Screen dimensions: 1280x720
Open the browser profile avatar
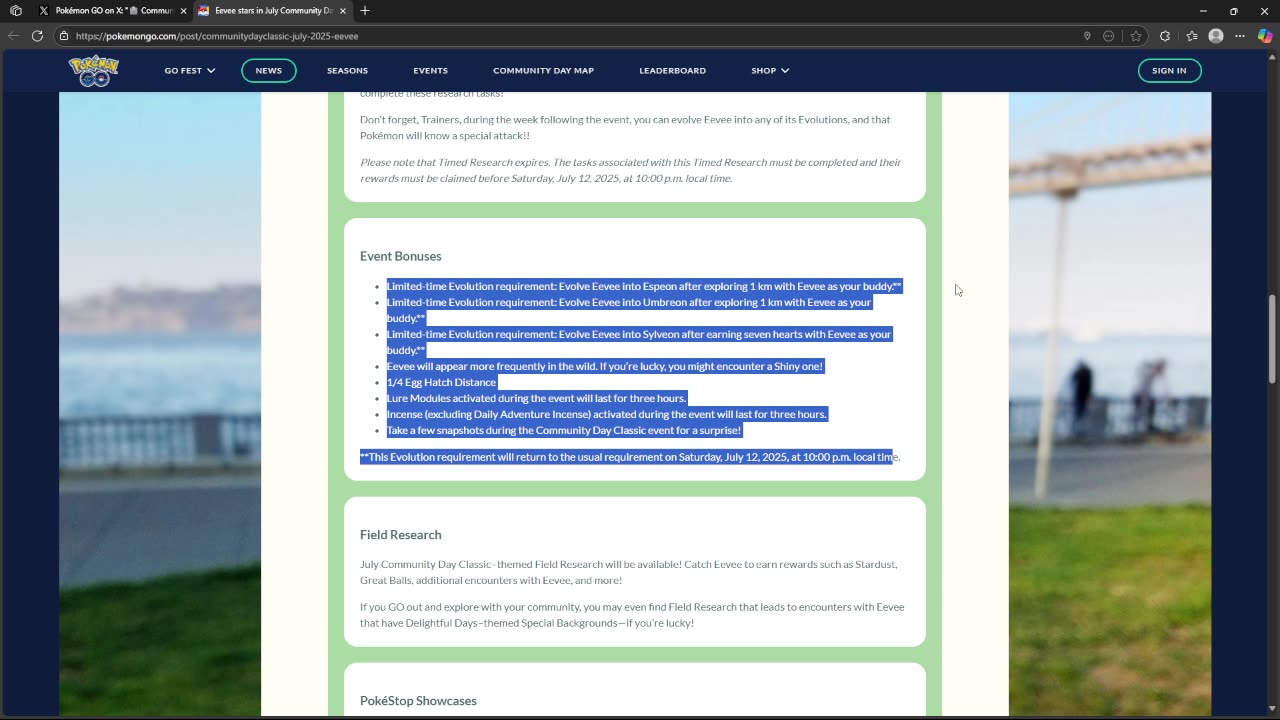tap(1216, 36)
